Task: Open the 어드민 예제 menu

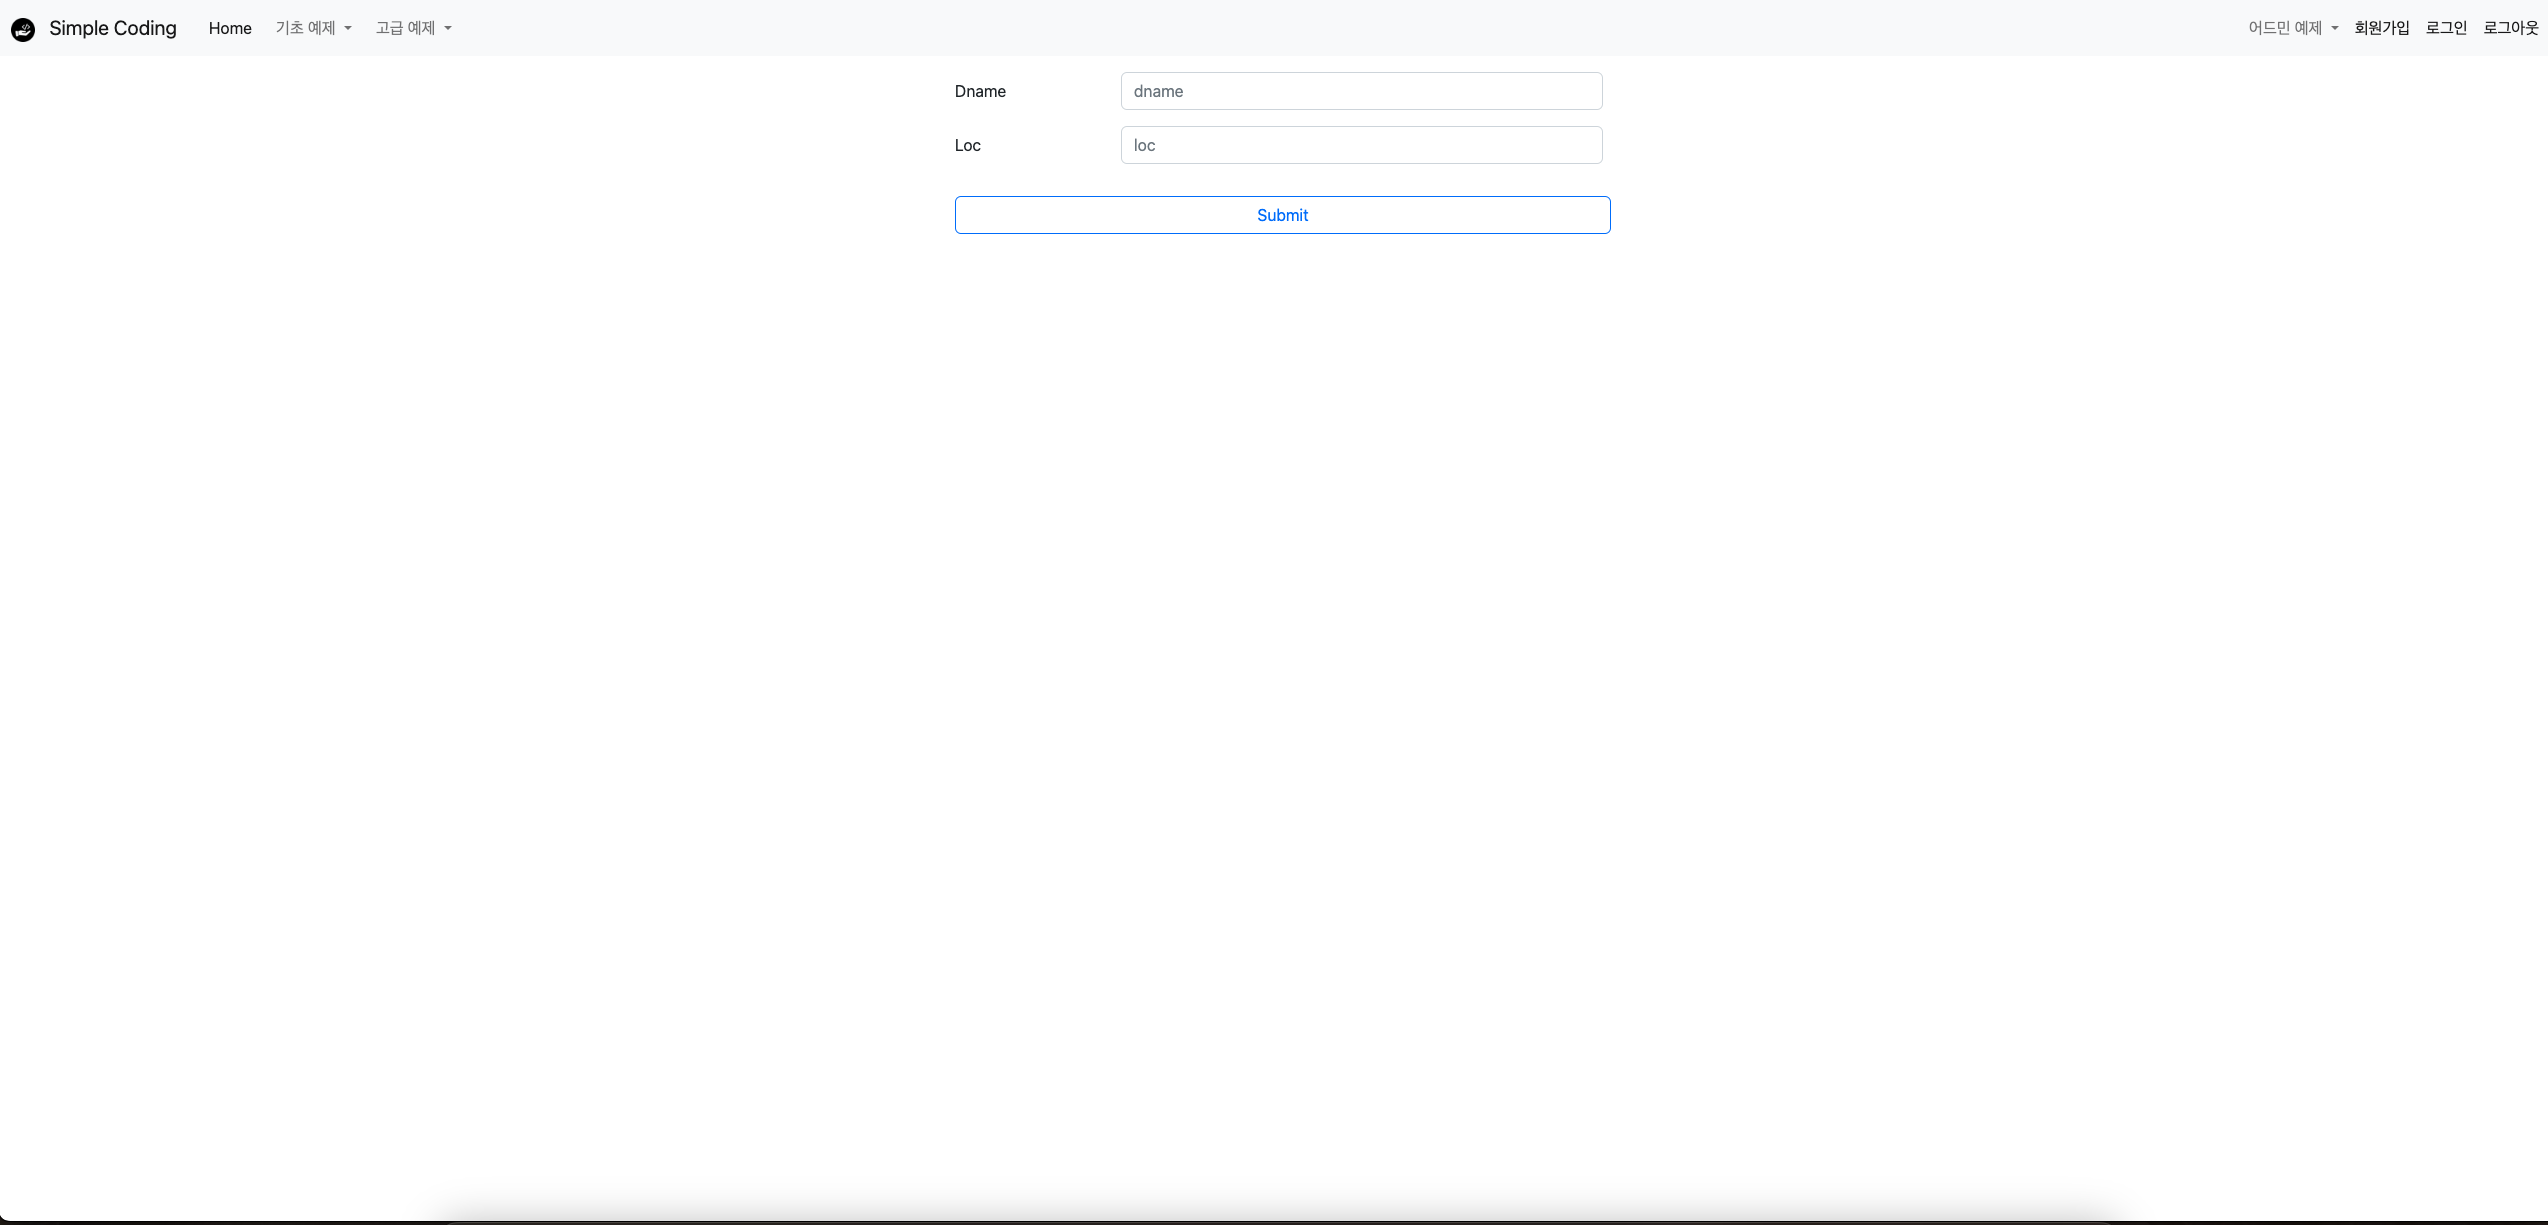Action: [2285, 28]
